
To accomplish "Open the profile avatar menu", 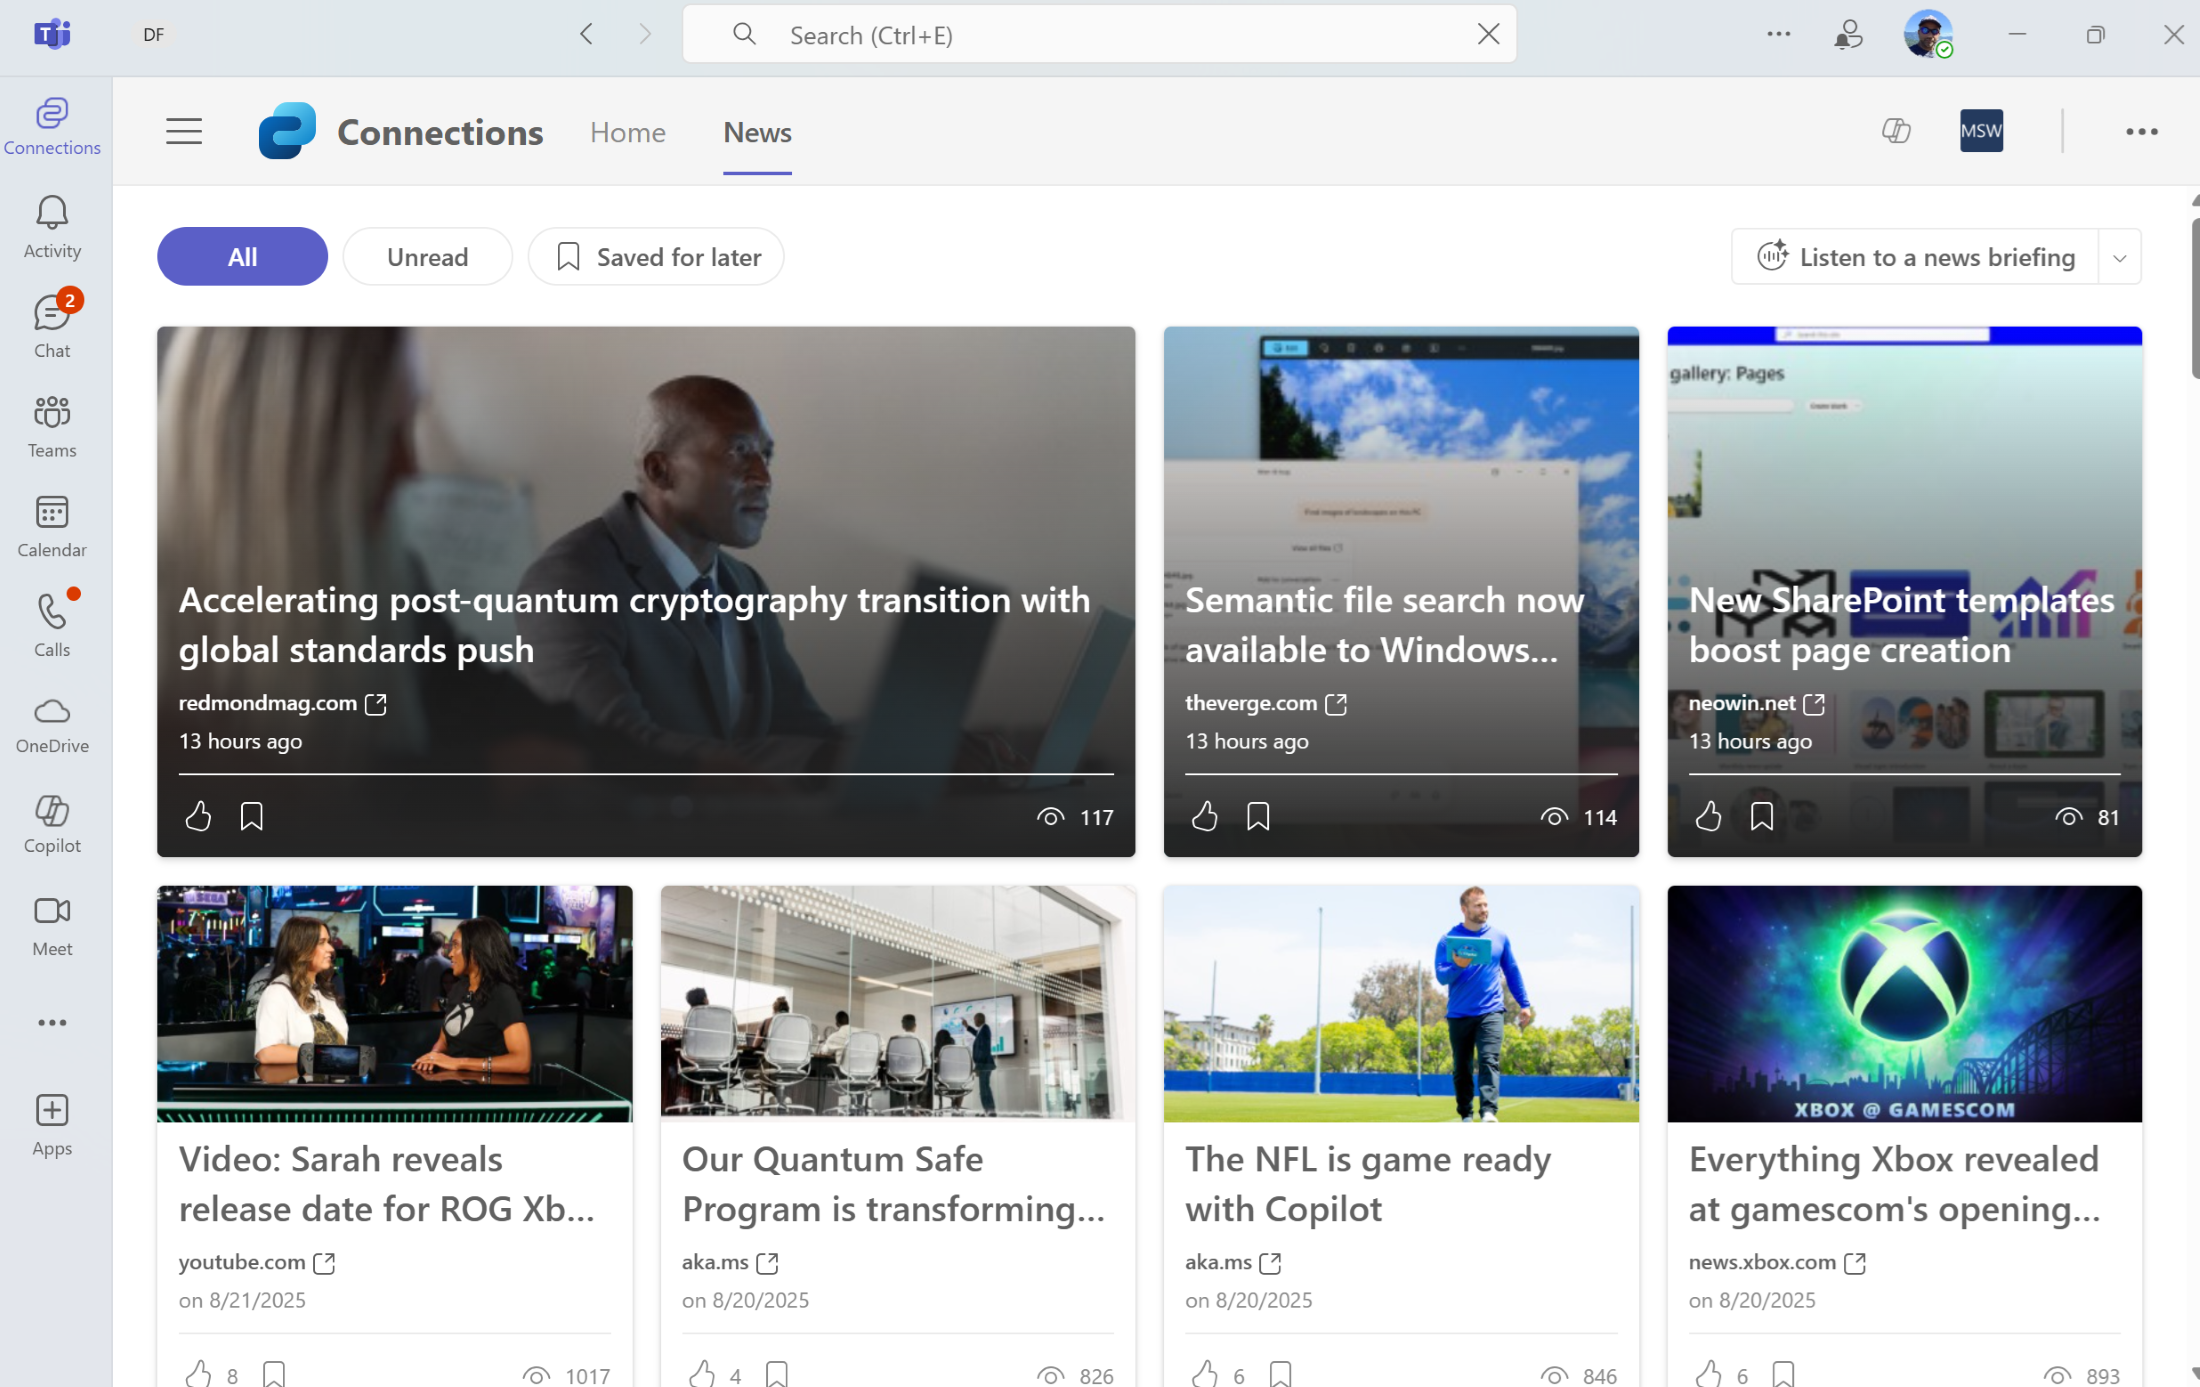I will point(1928,34).
